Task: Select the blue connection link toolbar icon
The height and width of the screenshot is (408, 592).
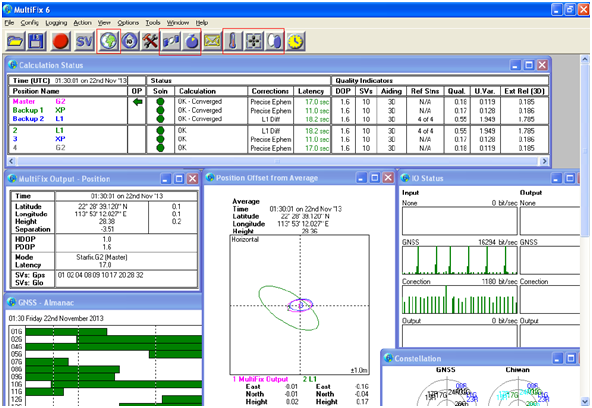Action: click(171, 41)
